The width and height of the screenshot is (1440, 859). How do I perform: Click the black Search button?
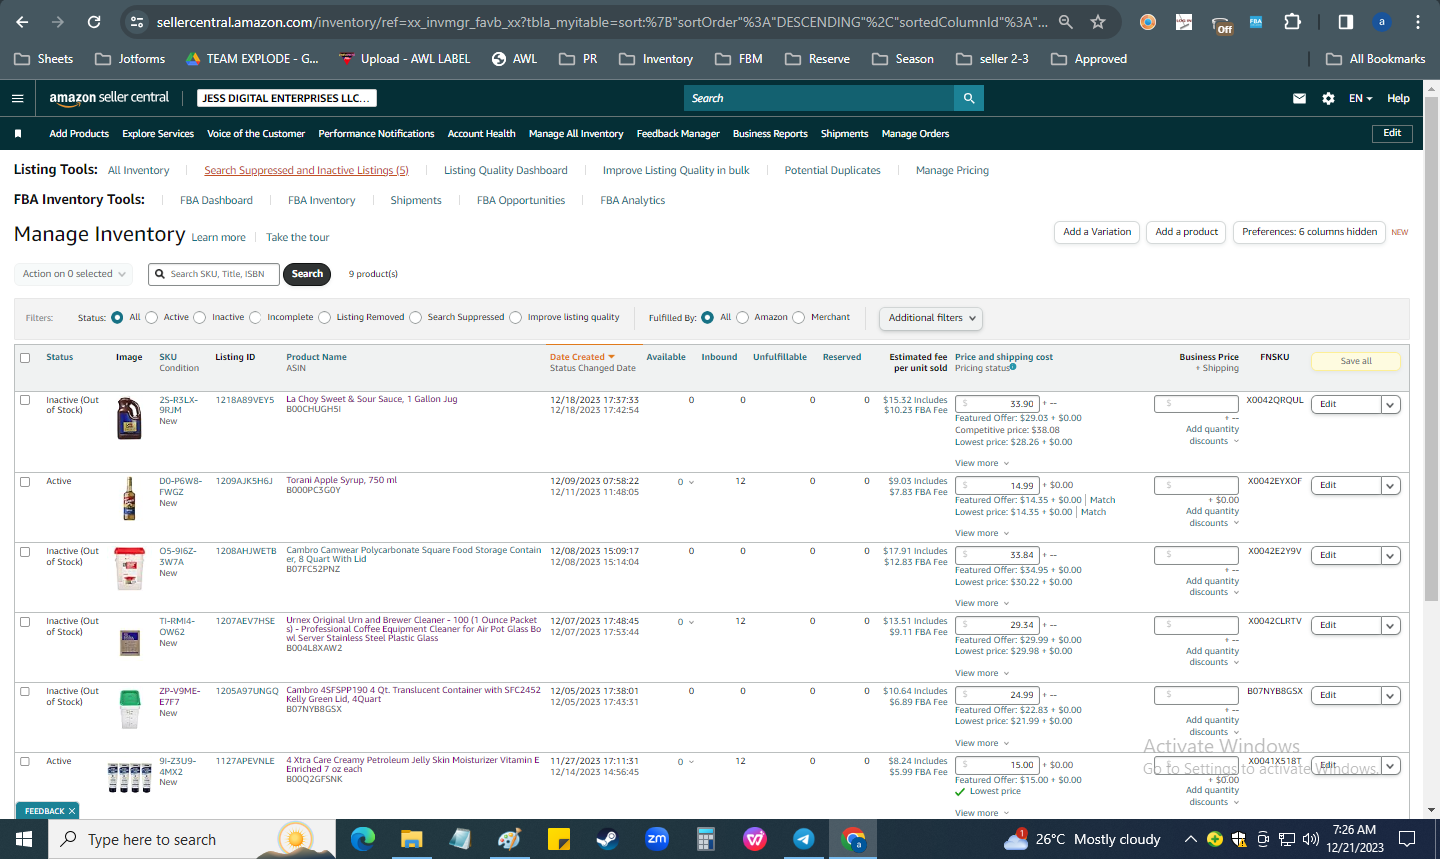[307, 274]
